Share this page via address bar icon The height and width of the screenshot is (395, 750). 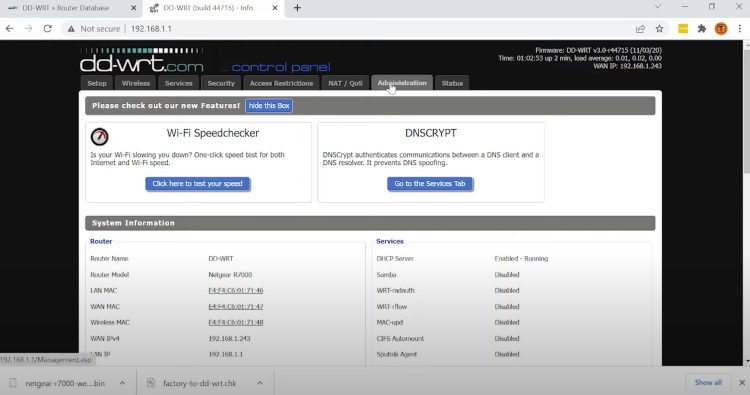click(640, 29)
